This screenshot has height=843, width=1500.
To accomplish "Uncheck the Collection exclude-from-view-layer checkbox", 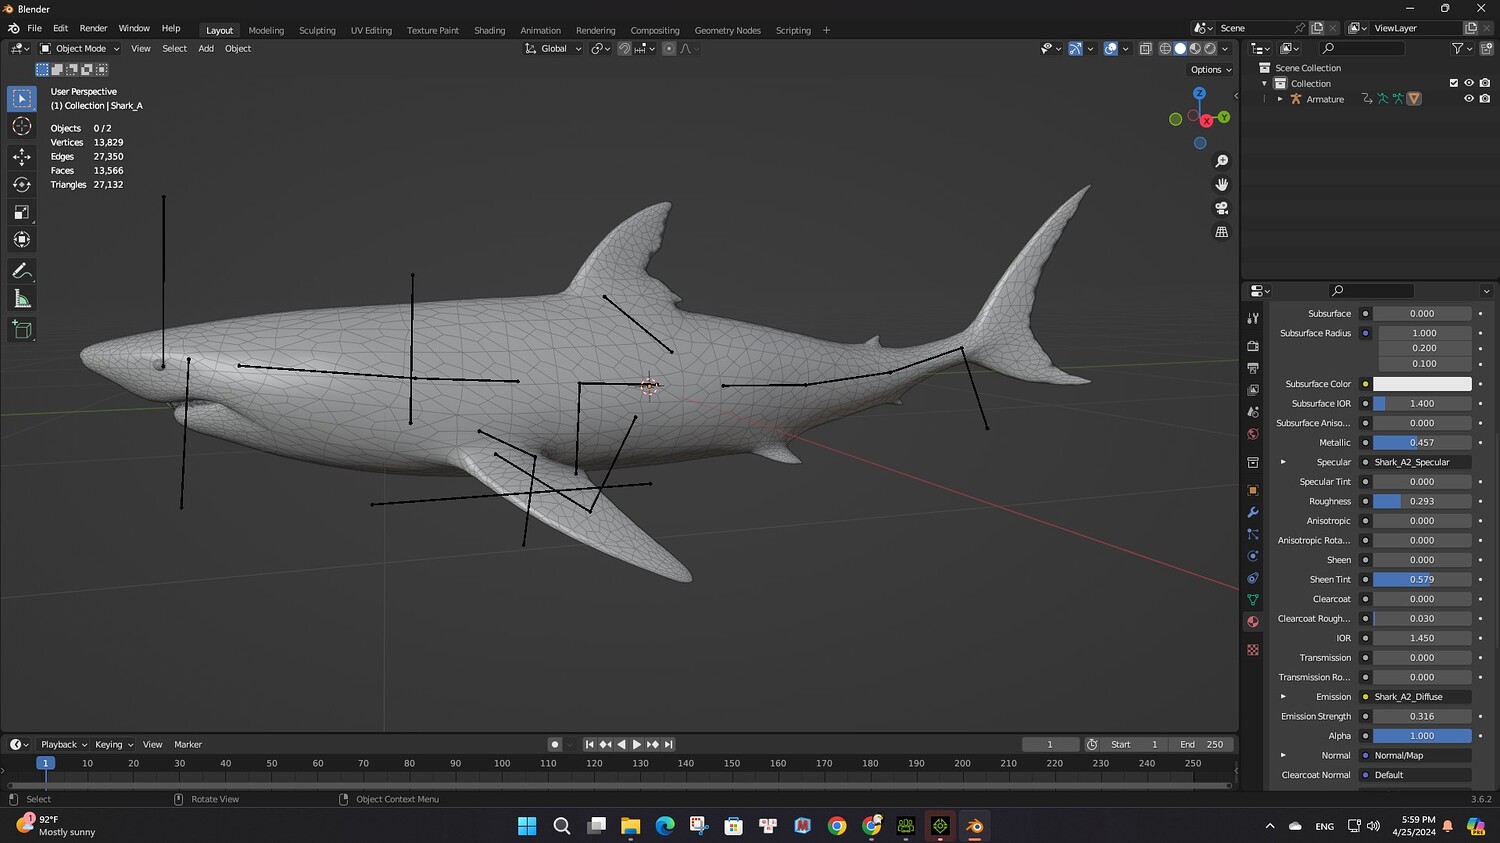I will (1454, 83).
